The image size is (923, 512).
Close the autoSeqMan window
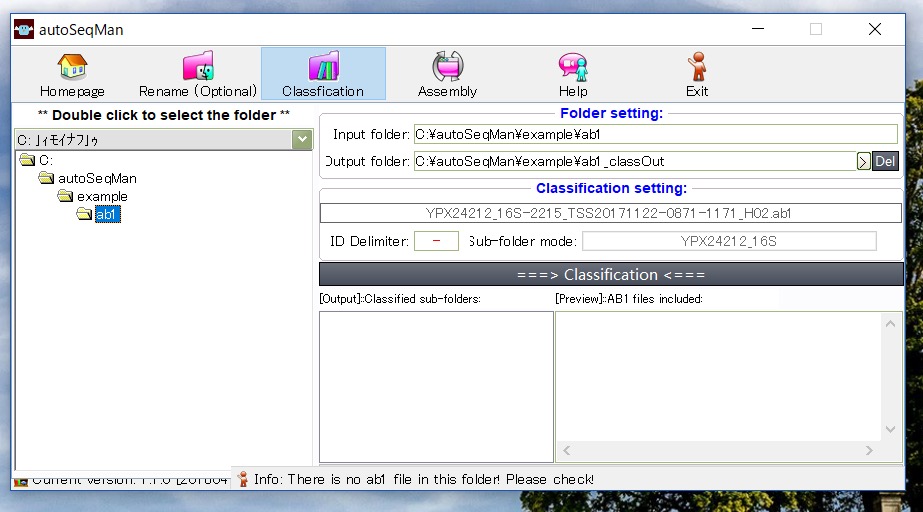click(875, 29)
